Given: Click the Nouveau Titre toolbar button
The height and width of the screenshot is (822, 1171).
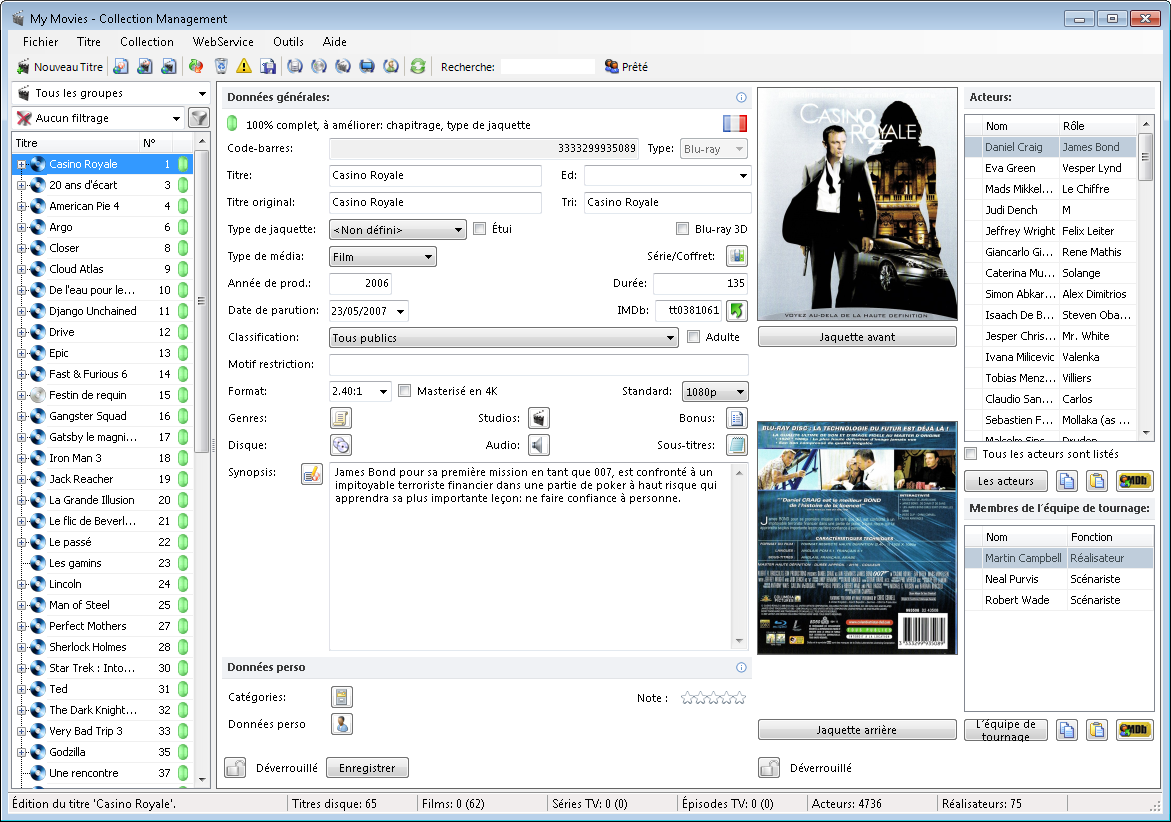Looking at the screenshot, I should pos(60,66).
